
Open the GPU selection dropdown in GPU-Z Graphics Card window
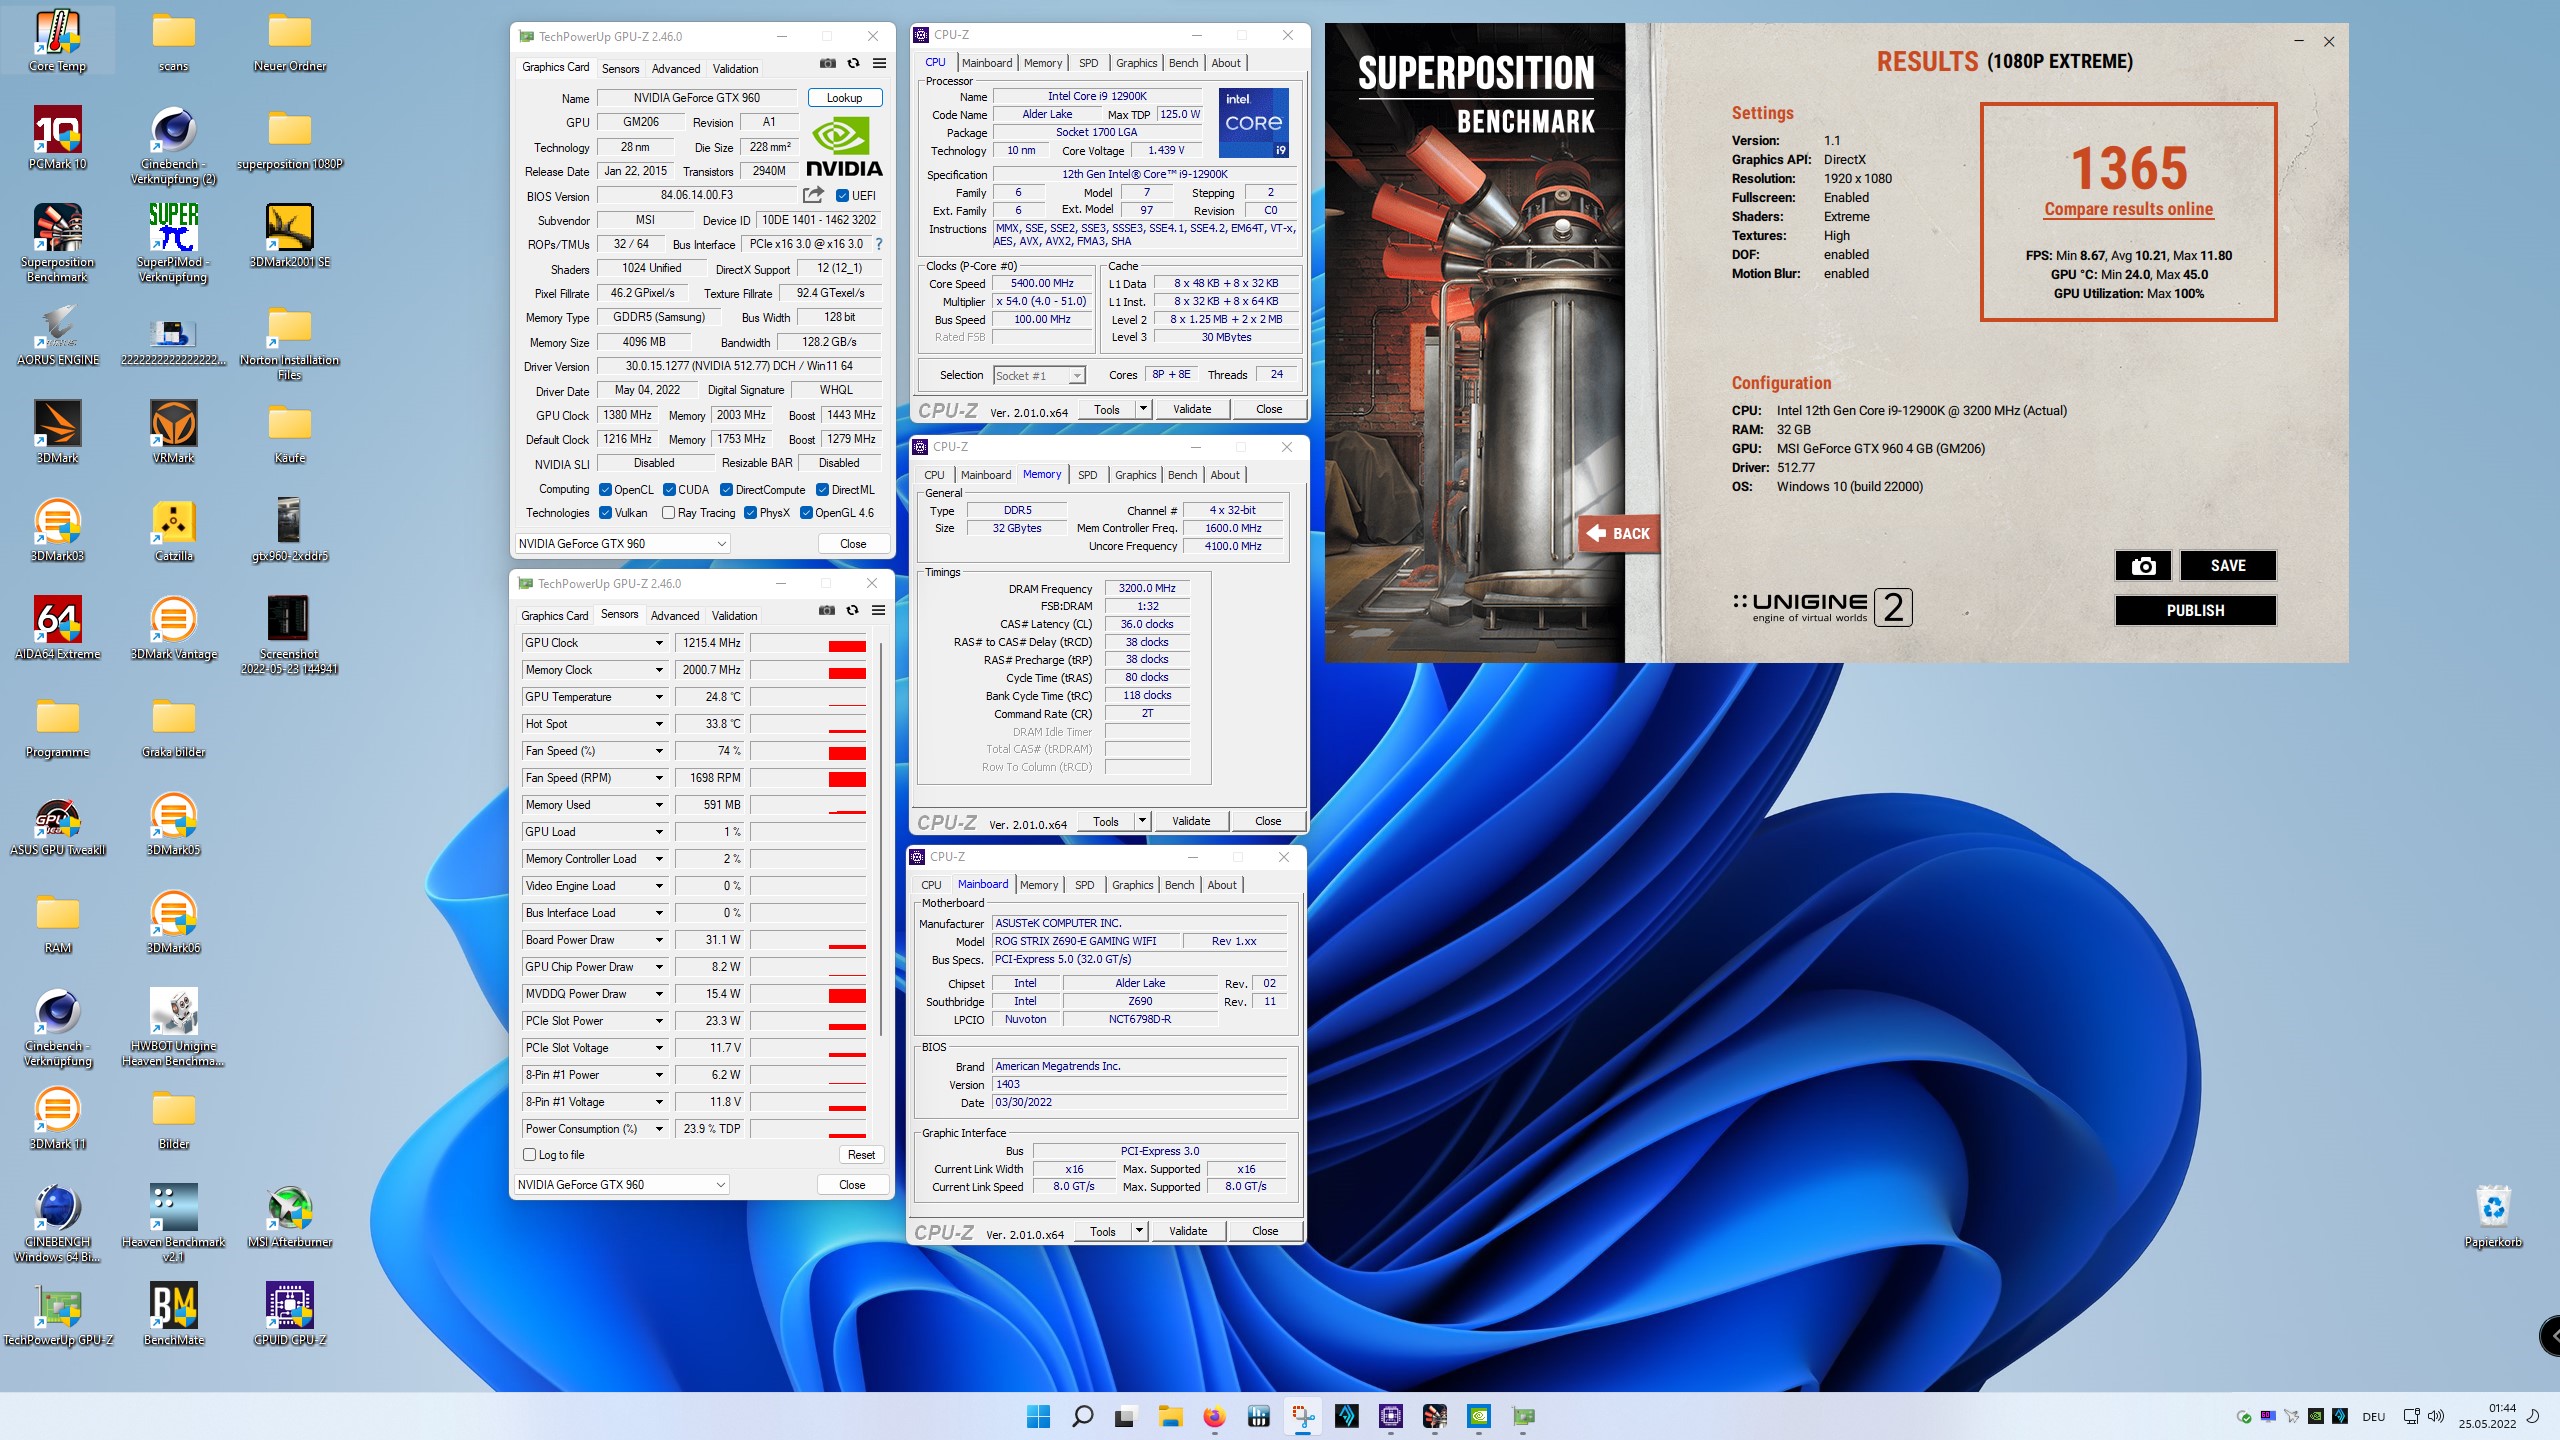[x=622, y=544]
